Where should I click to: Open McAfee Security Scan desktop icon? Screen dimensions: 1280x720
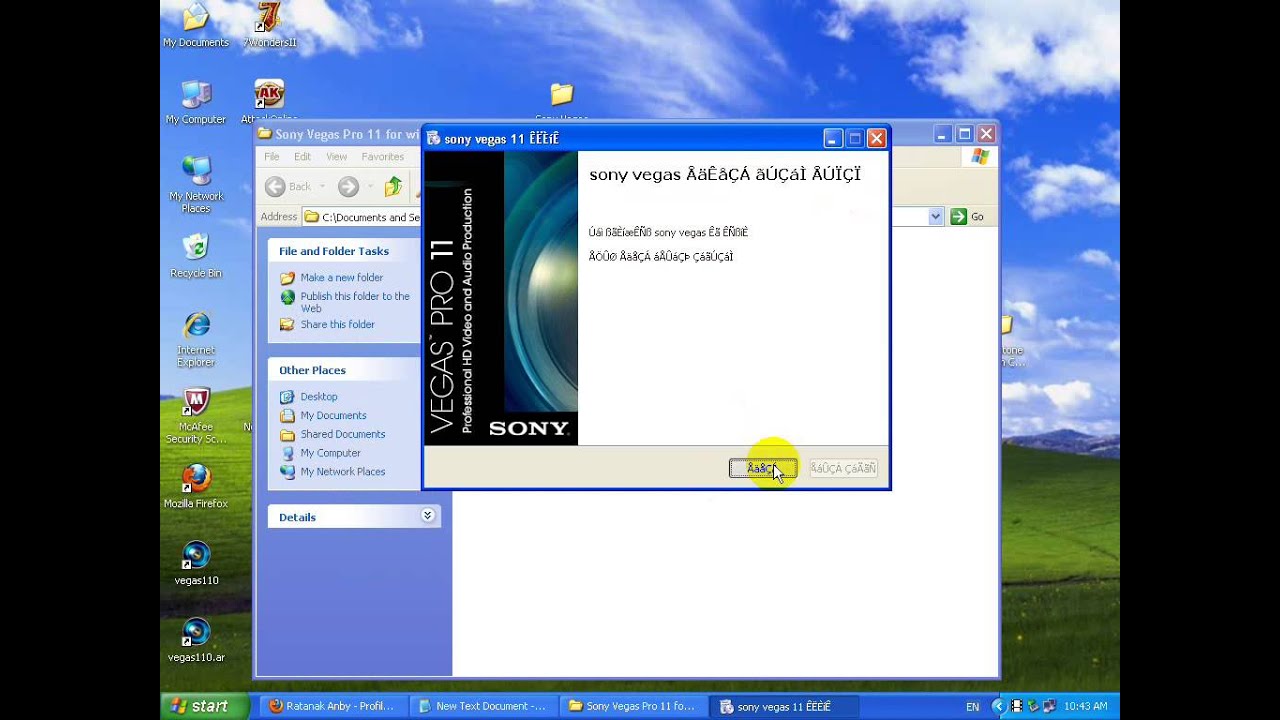[x=196, y=416]
